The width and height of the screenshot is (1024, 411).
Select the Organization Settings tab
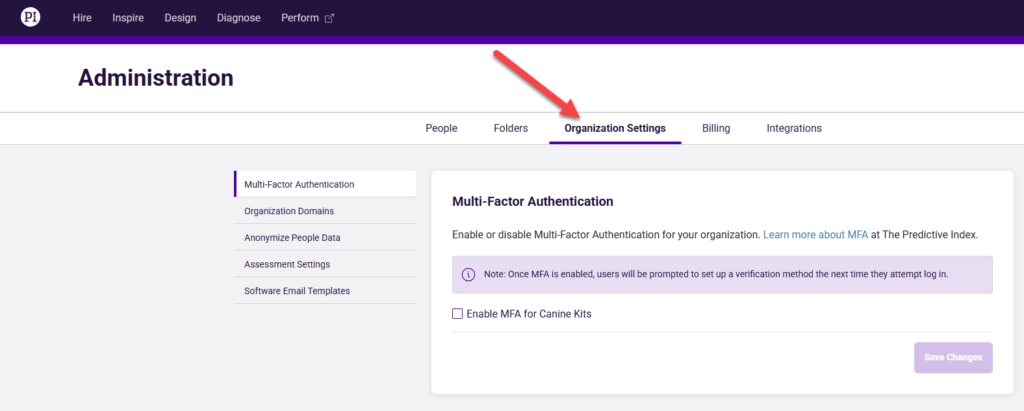click(615, 128)
